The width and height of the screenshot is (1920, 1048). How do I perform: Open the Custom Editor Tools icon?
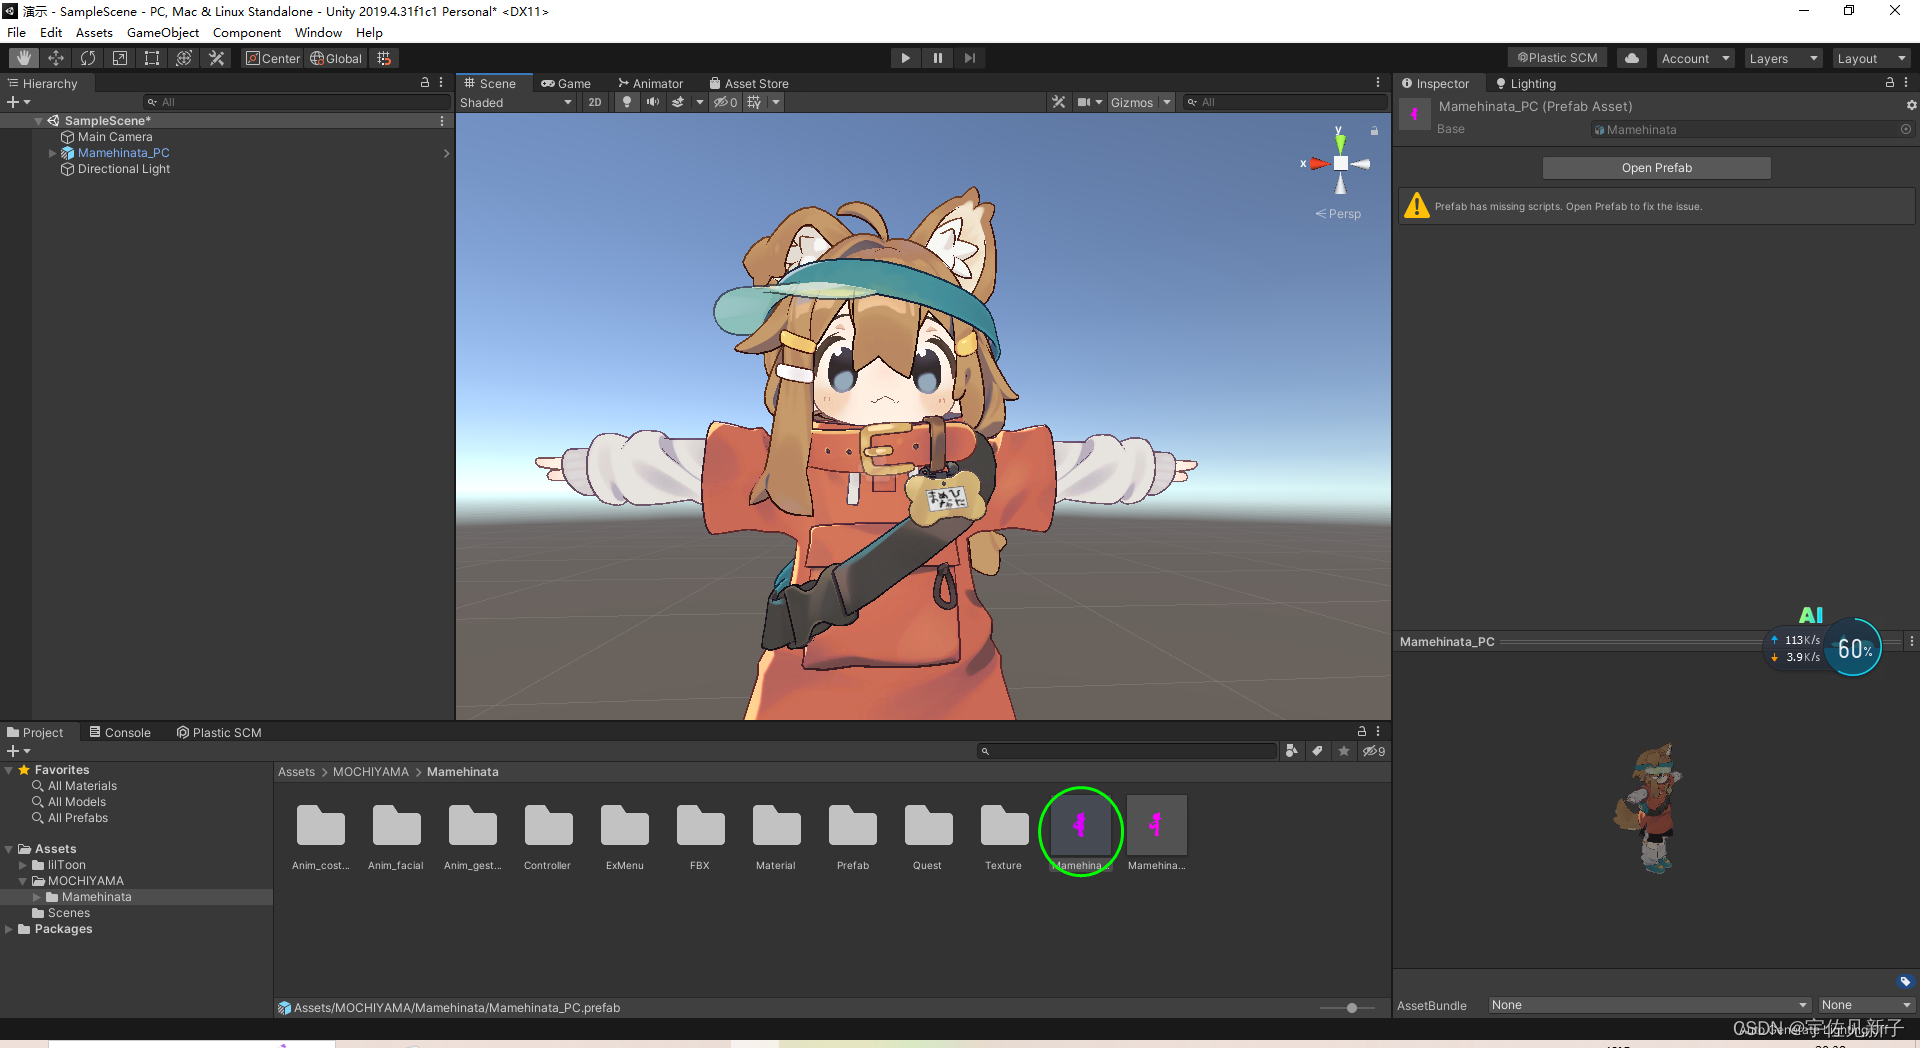coord(216,57)
